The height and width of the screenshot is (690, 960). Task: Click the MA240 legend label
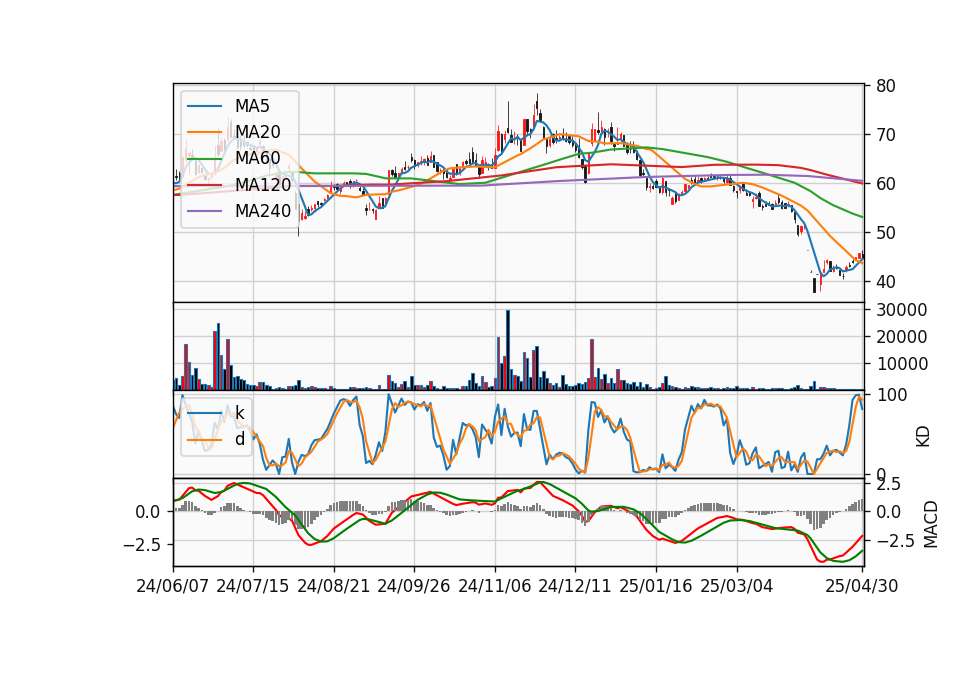pos(263,211)
